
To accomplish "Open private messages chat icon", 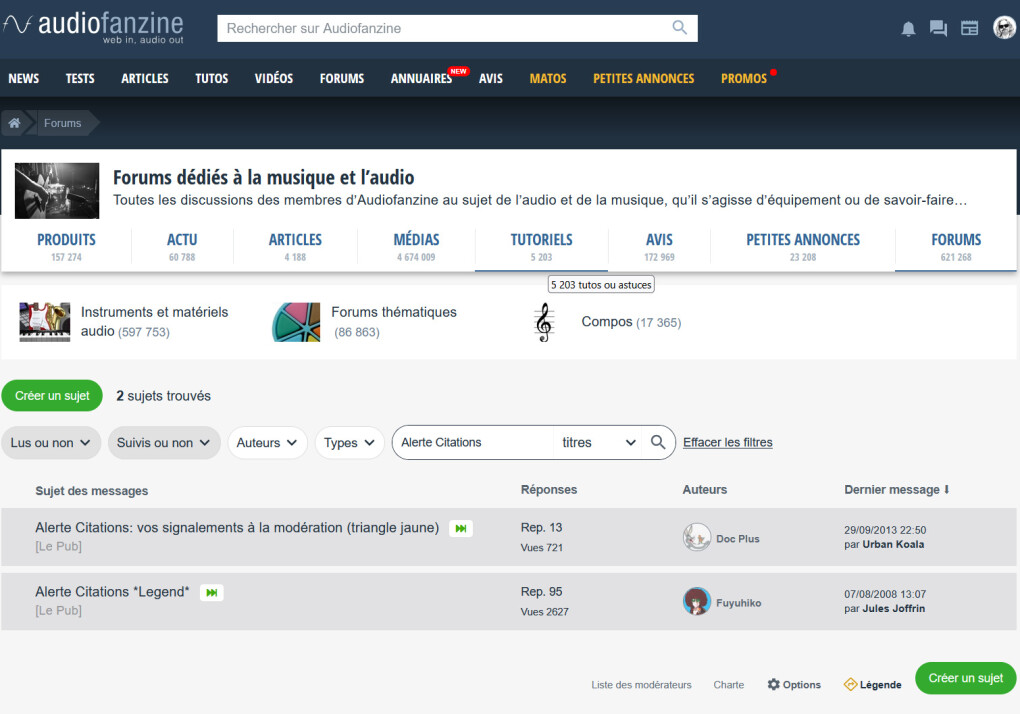I will pyautogui.click(x=938, y=29).
